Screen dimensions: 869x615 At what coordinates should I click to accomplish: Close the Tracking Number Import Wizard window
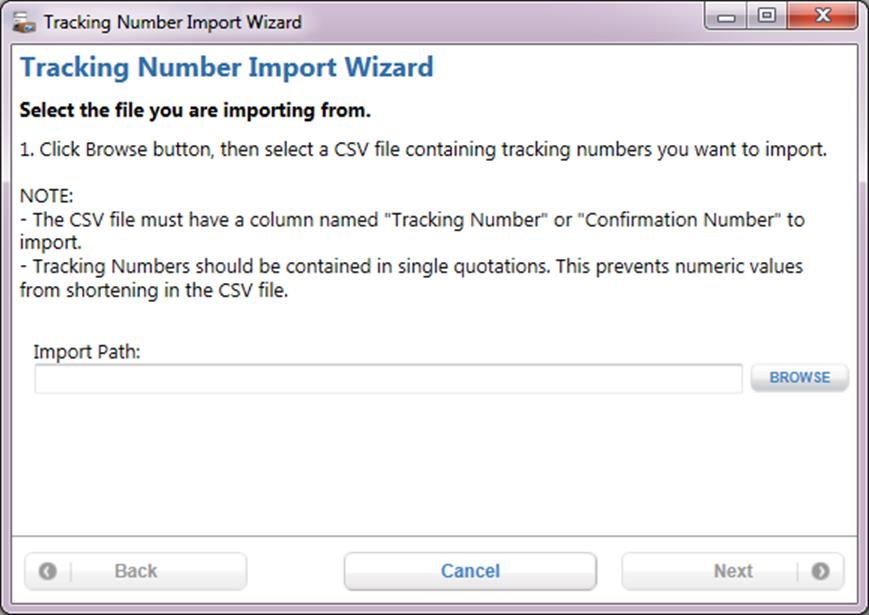[x=823, y=16]
